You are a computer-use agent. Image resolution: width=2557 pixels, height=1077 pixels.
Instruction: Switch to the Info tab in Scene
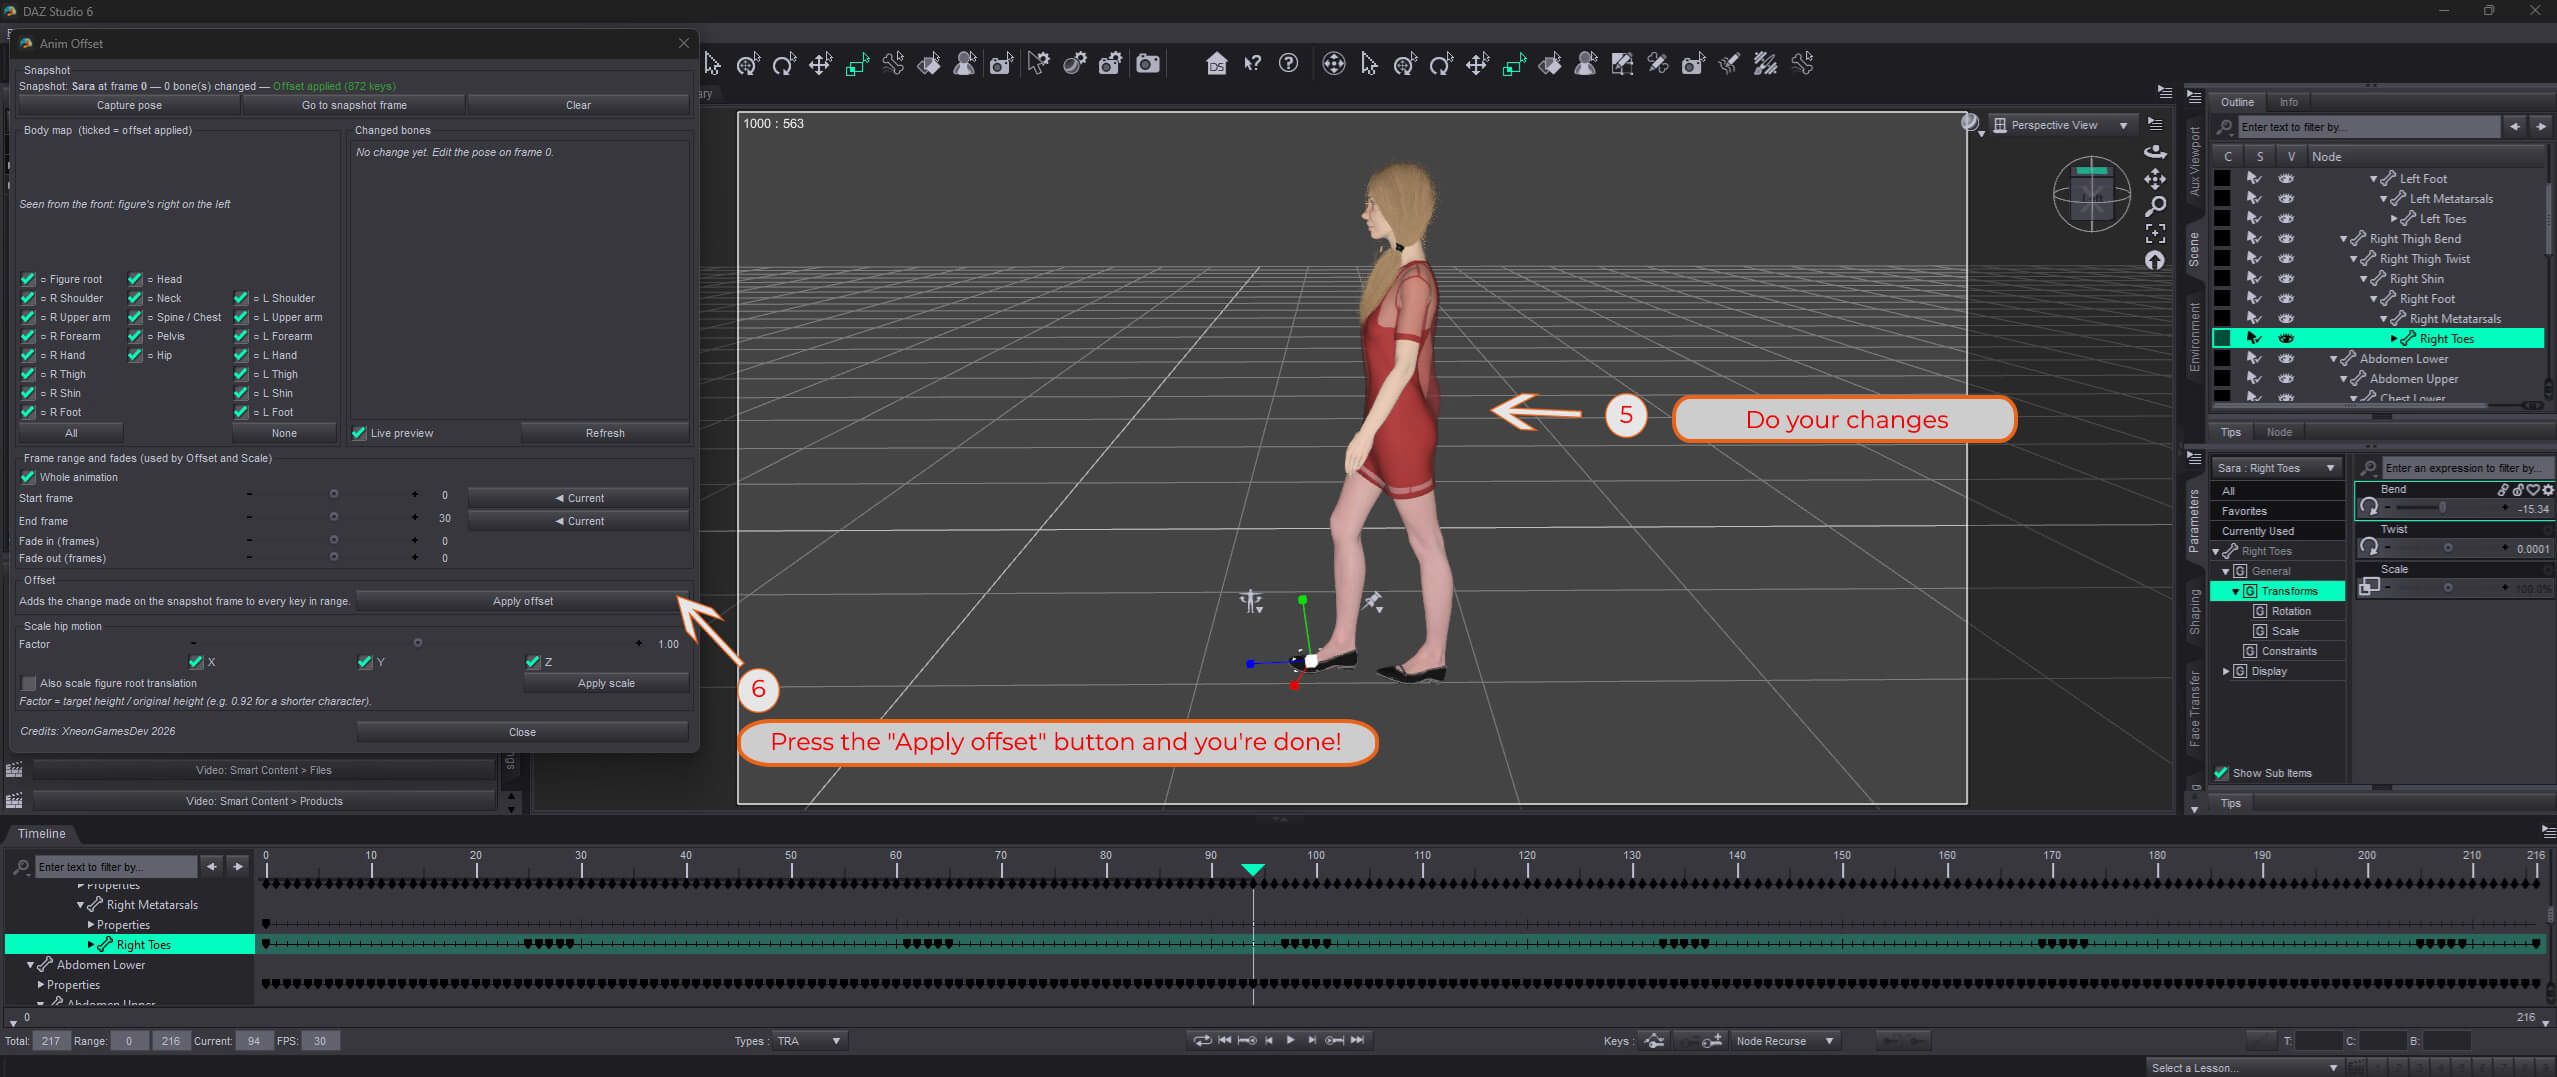(x=2288, y=102)
